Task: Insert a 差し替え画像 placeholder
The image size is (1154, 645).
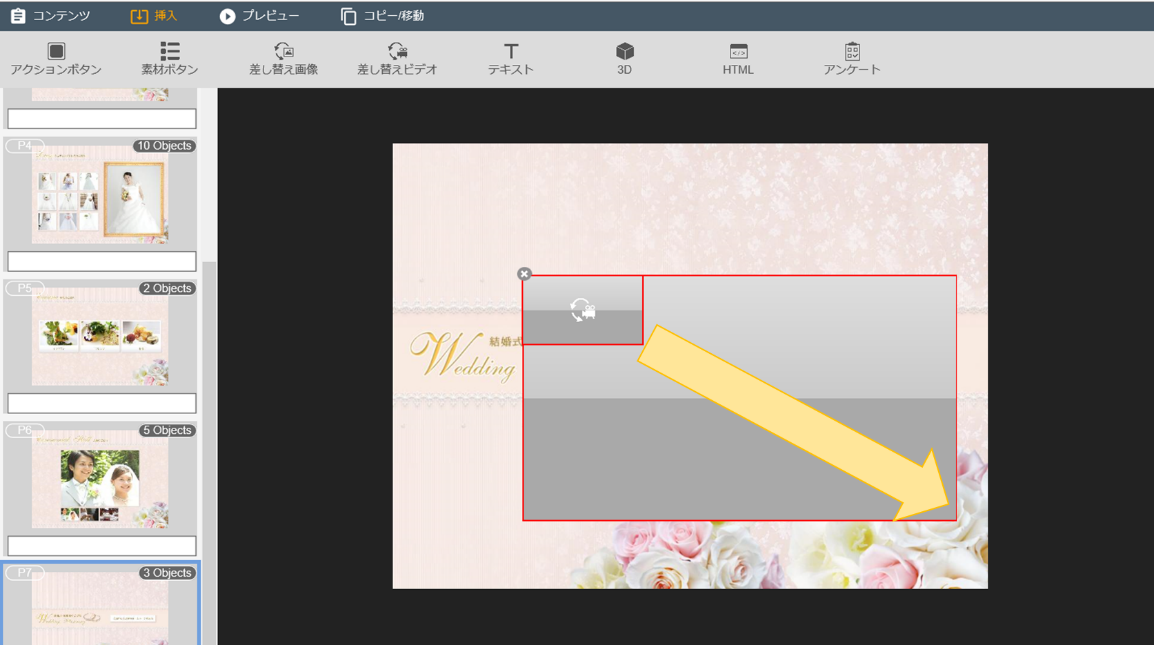Action: pos(283,52)
